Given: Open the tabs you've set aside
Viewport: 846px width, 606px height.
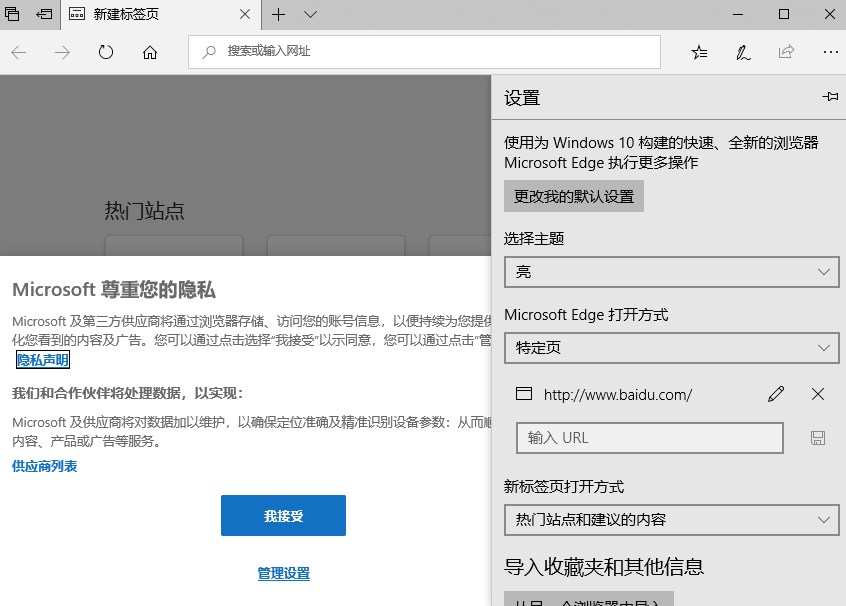Looking at the screenshot, I should pyautogui.click(x=13, y=15).
